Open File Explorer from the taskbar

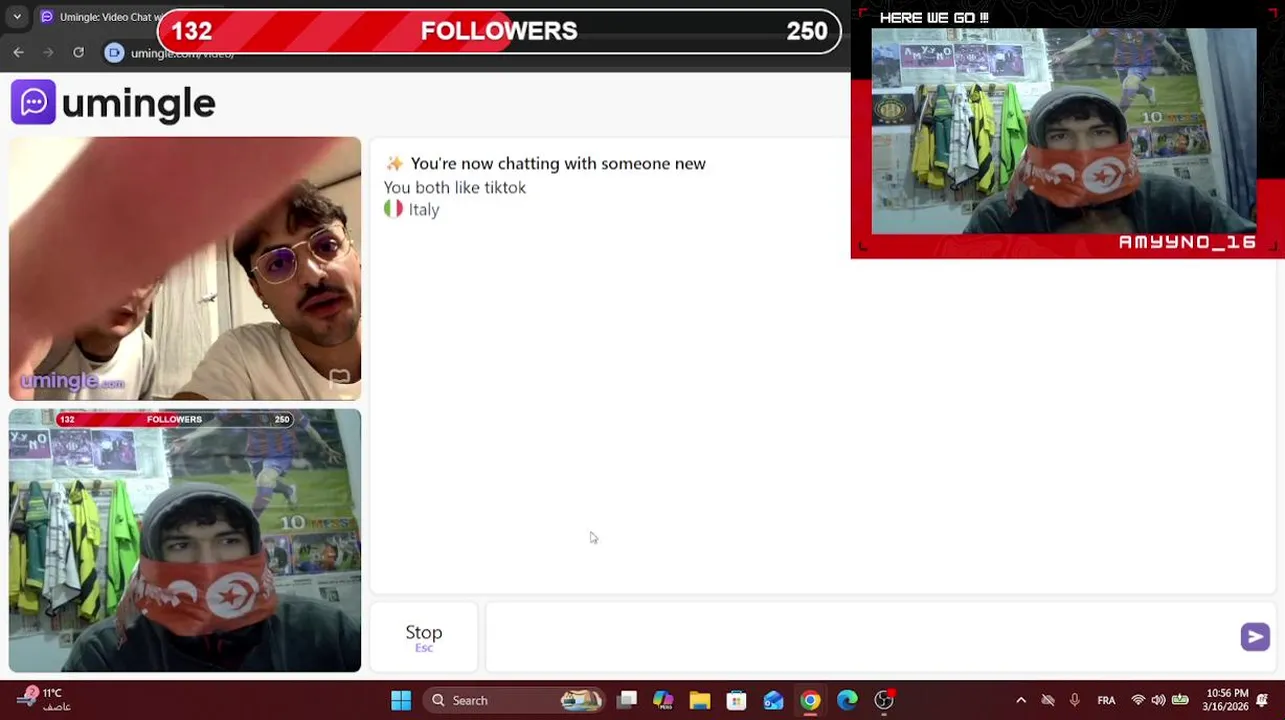pos(700,700)
